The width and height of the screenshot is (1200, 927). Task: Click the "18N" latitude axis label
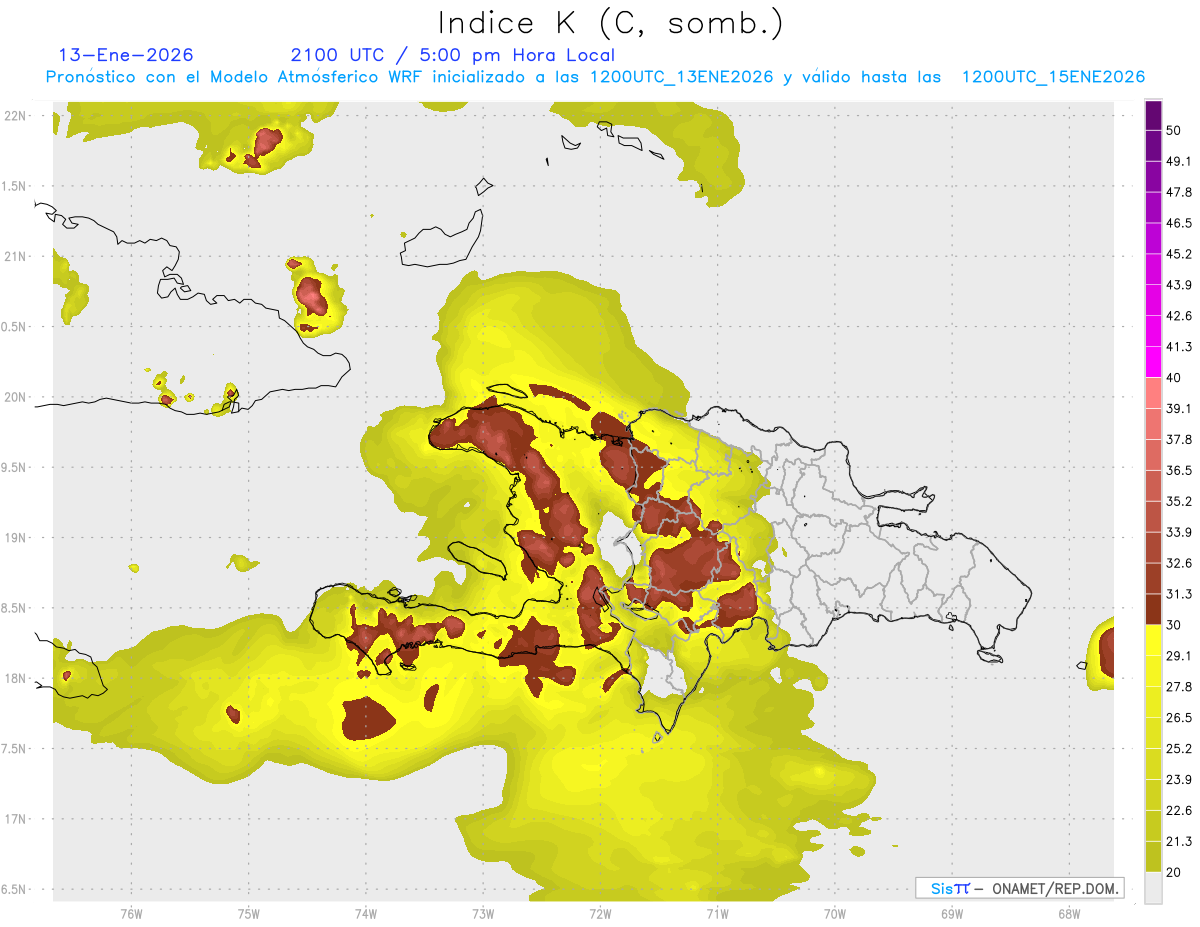17,679
